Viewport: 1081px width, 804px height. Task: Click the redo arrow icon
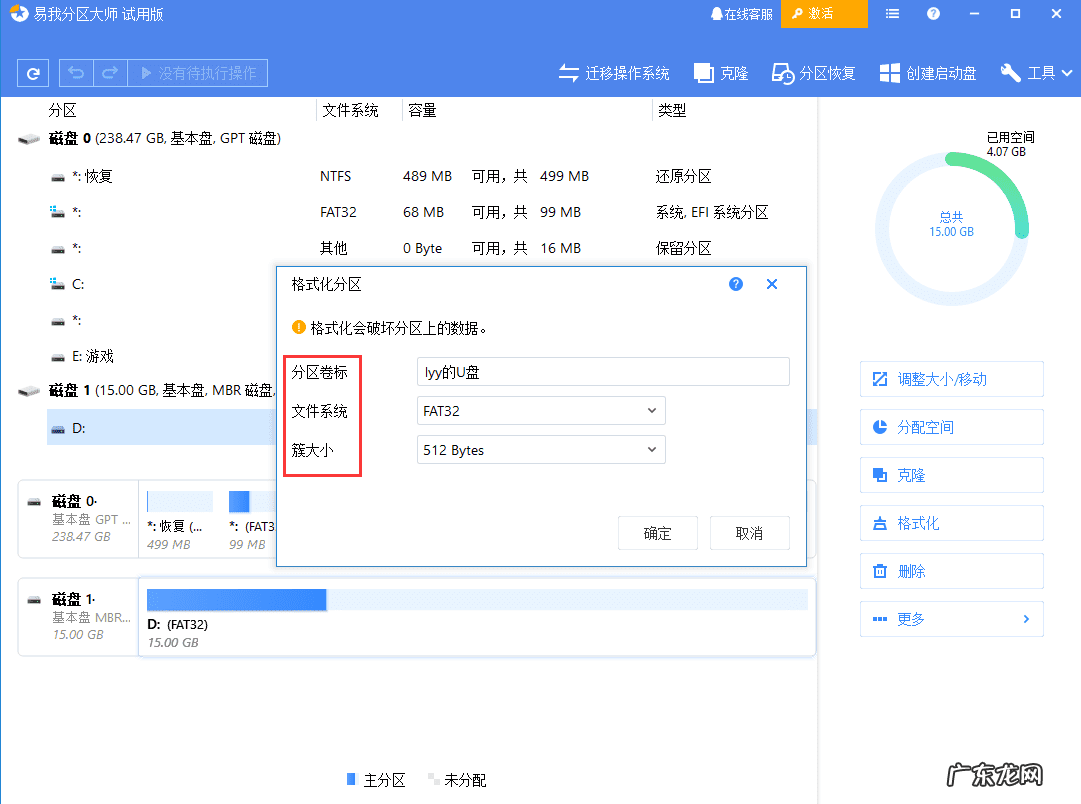(110, 73)
